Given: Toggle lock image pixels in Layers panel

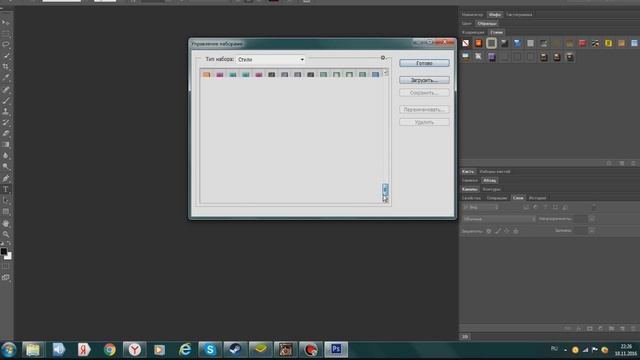Looking at the screenshot, I should (x=498, y=231).
